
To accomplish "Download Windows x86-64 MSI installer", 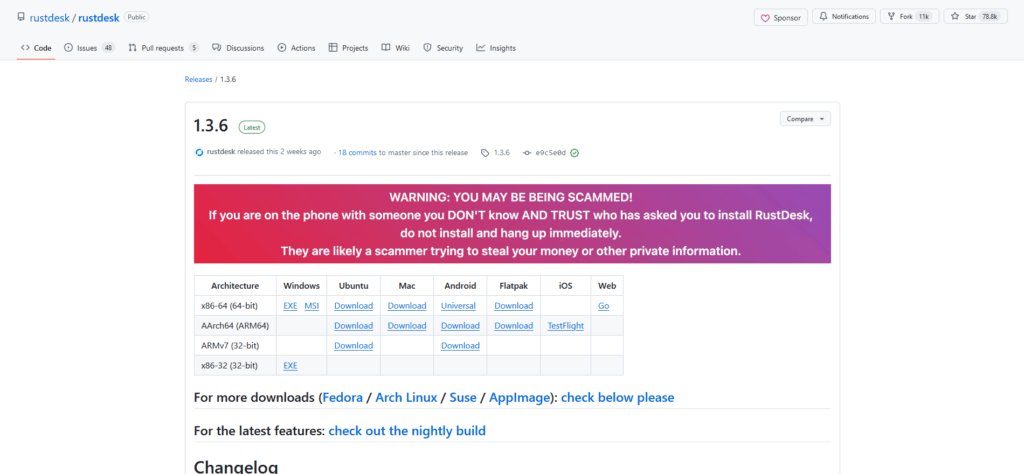I will coord(312,306).
